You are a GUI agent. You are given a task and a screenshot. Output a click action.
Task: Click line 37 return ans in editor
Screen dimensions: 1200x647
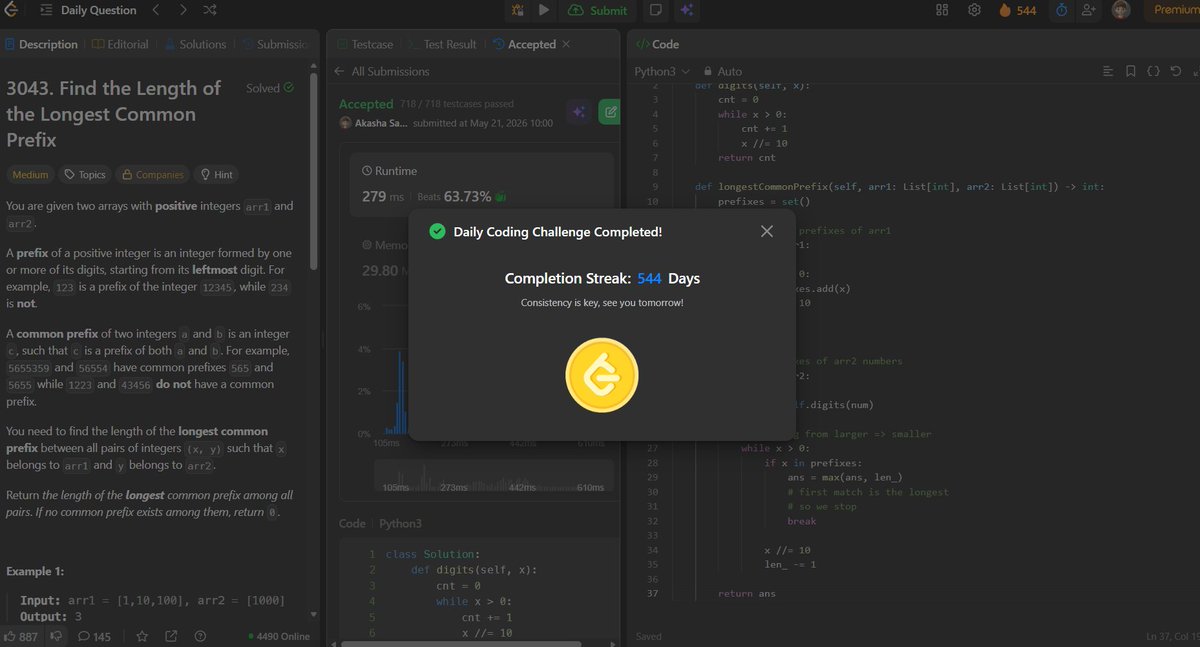(x=747, y=594)
